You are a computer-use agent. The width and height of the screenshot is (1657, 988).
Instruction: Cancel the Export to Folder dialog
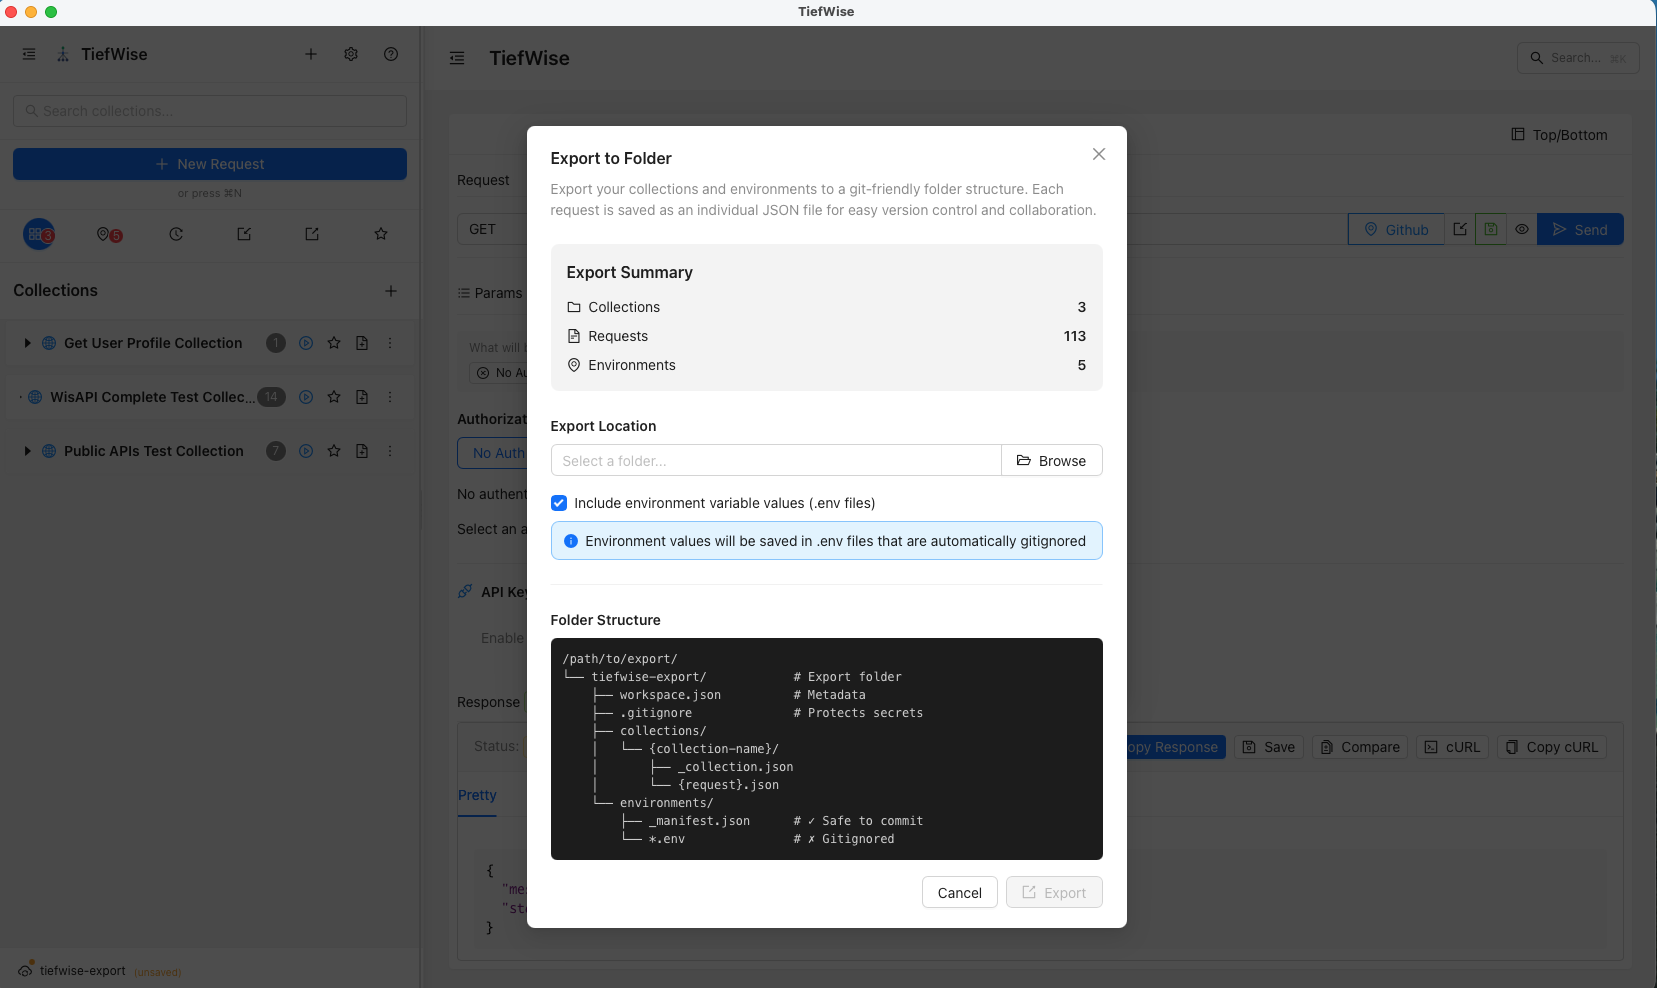tap(958, 892)
